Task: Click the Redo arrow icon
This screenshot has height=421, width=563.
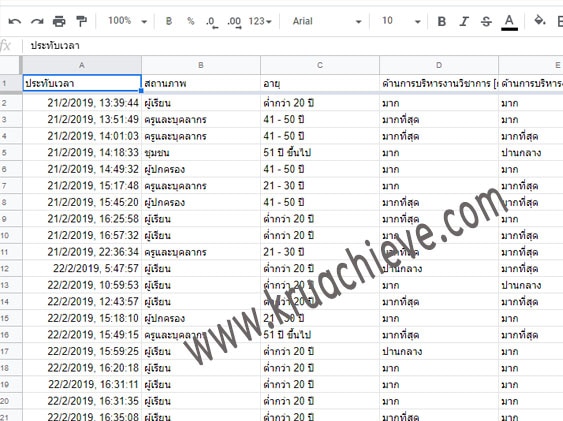Action: pyautogui.click(x=37, y=22)
